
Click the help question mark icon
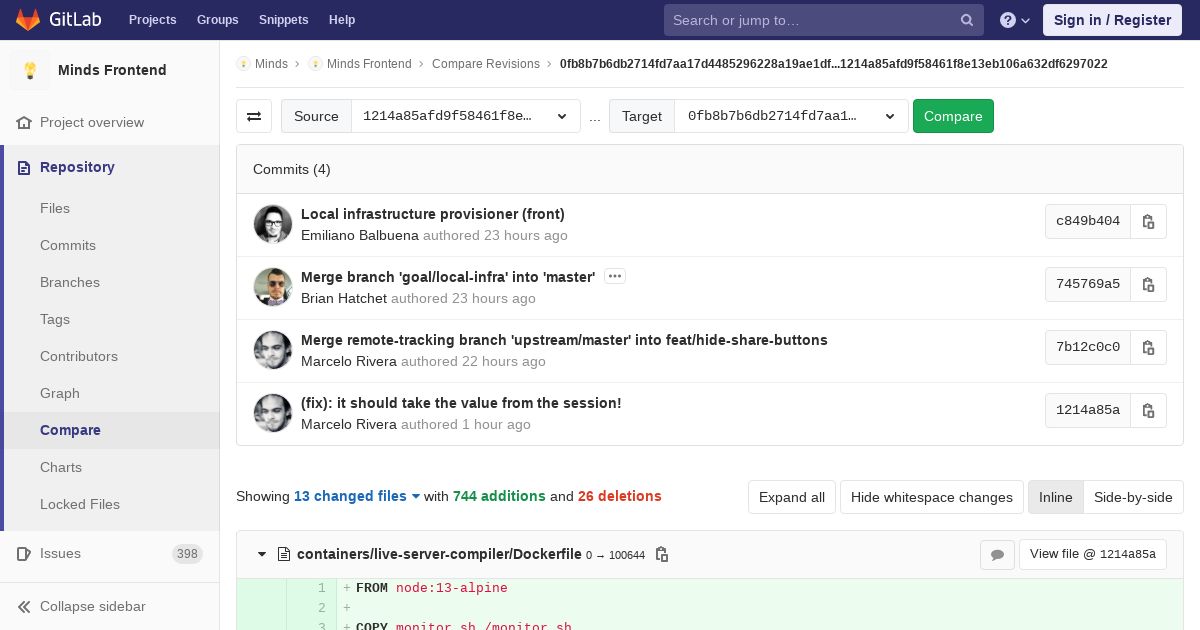1015,20
